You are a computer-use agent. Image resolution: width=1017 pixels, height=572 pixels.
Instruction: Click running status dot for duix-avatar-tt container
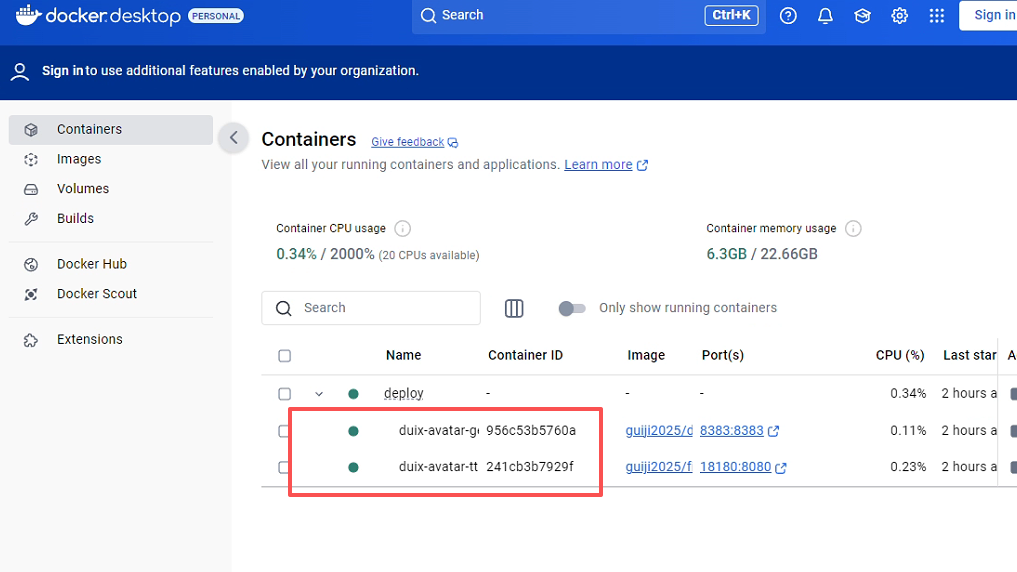(353, 467)
